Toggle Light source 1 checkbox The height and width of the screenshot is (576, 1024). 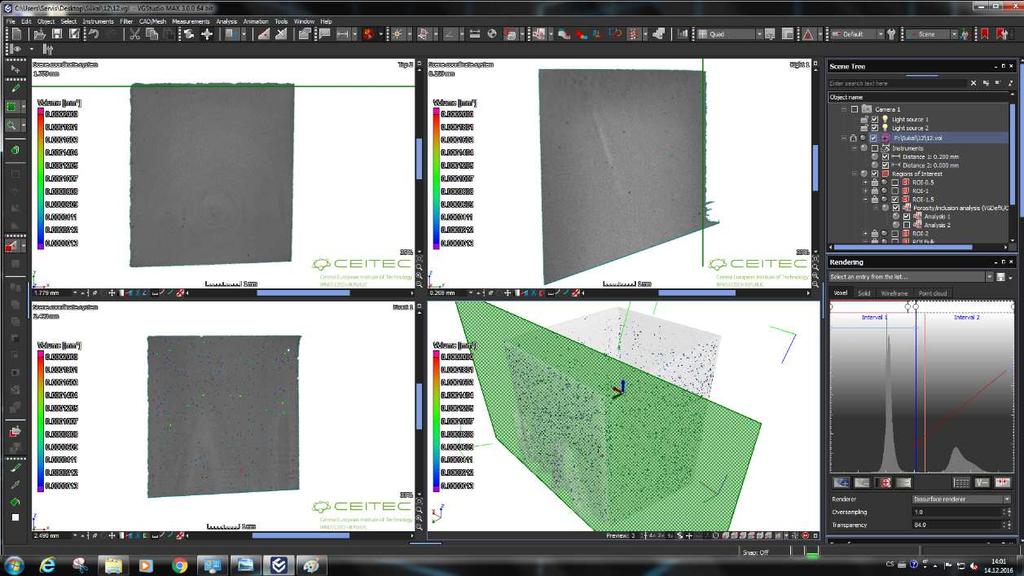point(874,120)
